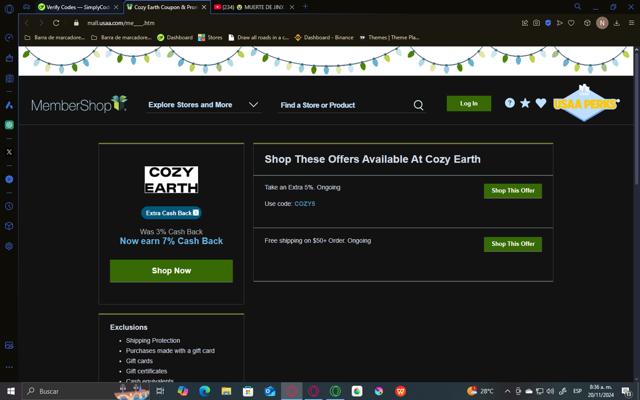Click the Extra Cash Back badge

(x=171, y=213)
